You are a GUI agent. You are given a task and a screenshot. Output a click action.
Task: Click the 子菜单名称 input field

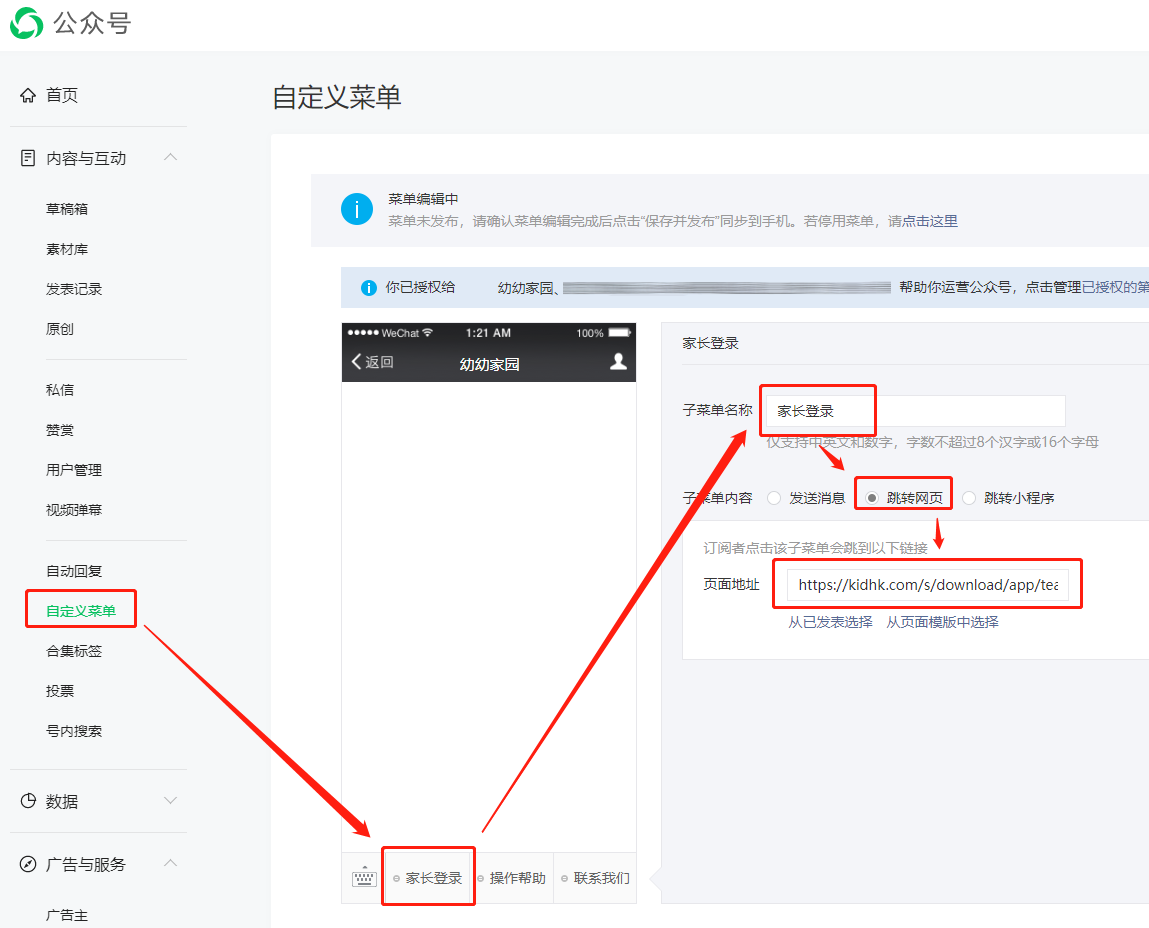(x=915, y=411)
